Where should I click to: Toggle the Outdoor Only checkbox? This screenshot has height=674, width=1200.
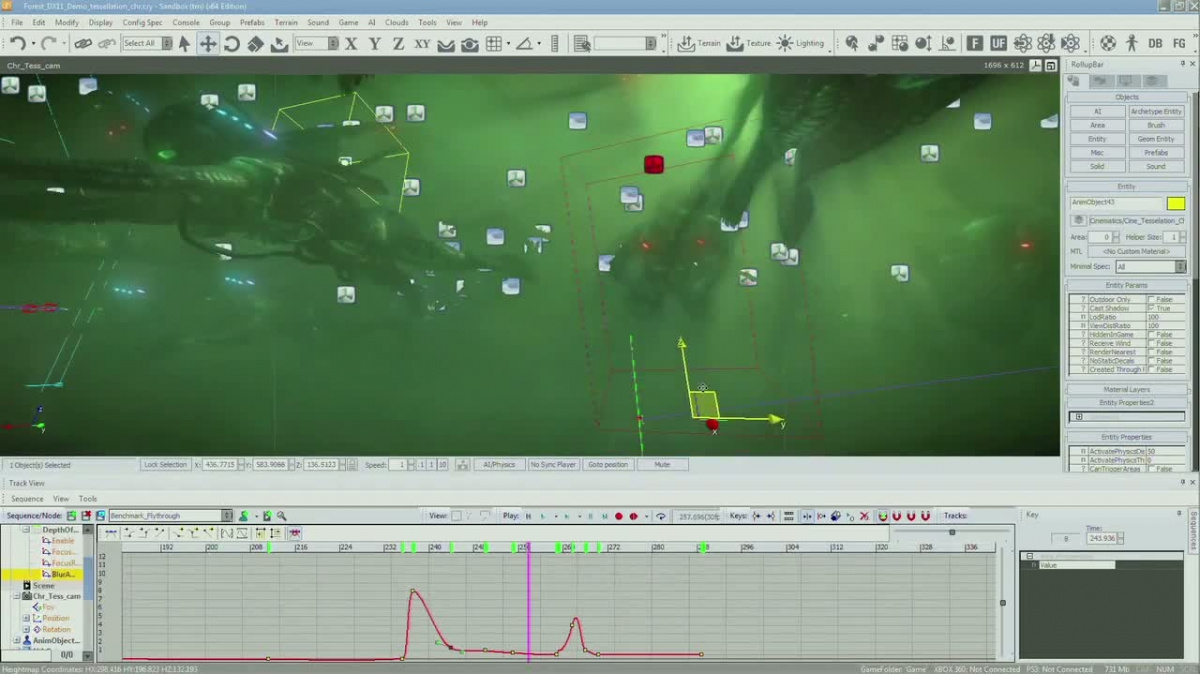point(1152,300)
